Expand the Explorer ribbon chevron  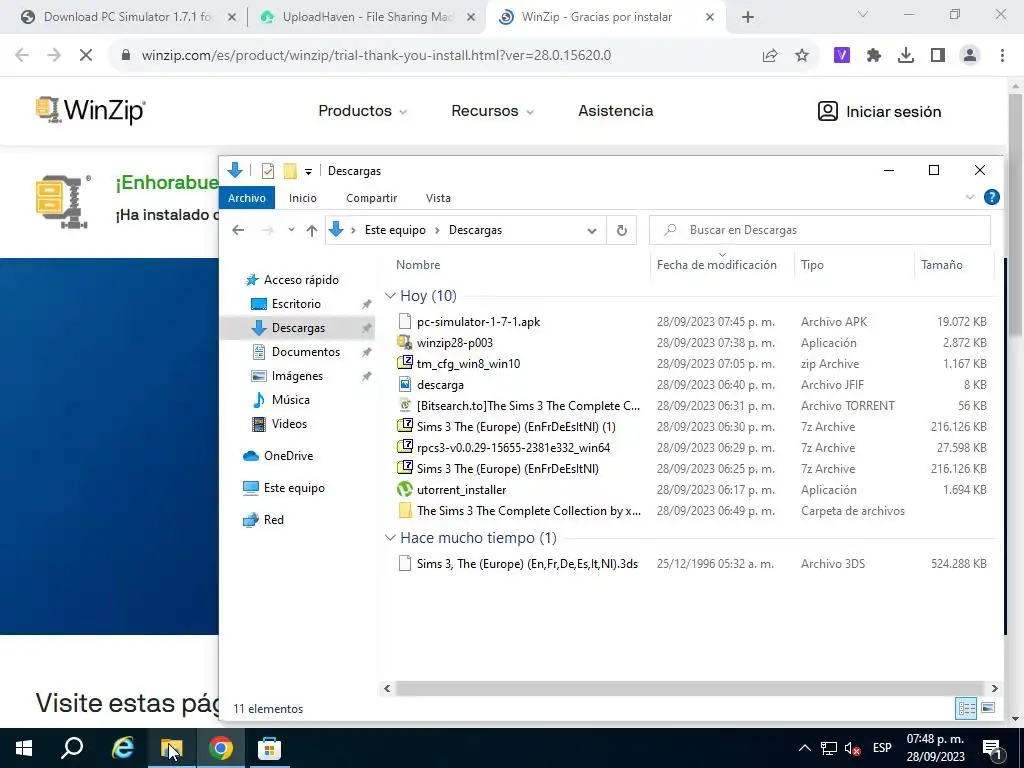tap(970, 197)
